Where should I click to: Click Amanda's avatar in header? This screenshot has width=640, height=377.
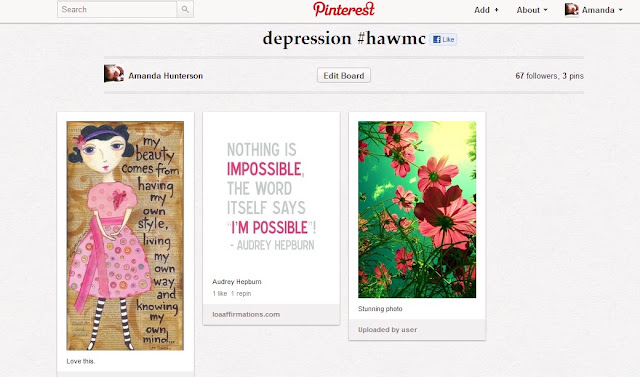point(571,10)
